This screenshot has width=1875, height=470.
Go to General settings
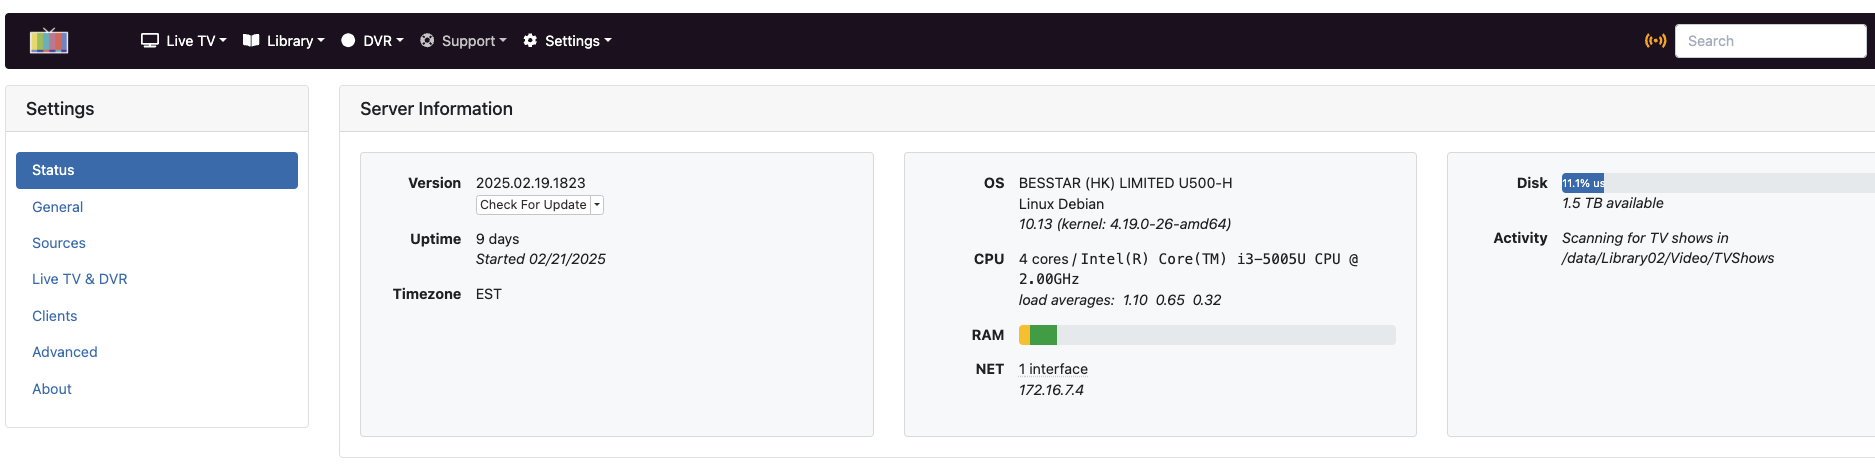click(58, 207)
